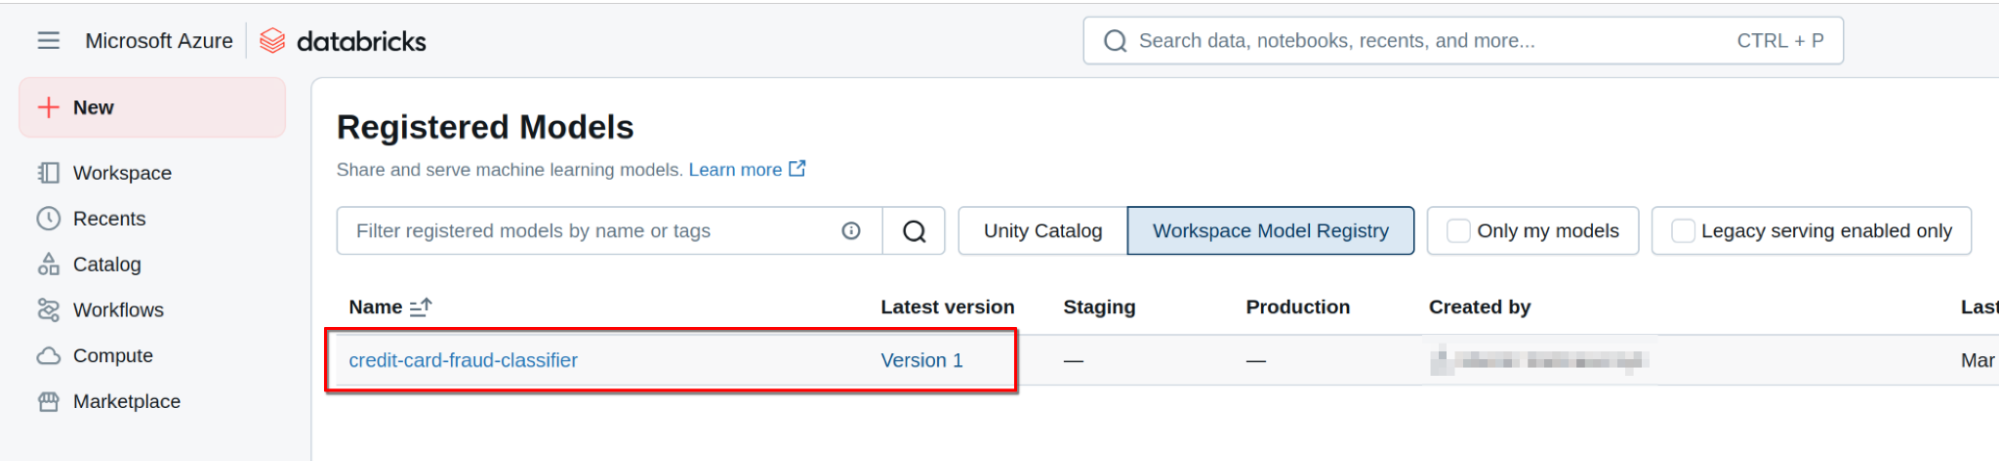Switch to Unity Catalog tab
1999x461 pixels.
click(x=1043, y=231)
